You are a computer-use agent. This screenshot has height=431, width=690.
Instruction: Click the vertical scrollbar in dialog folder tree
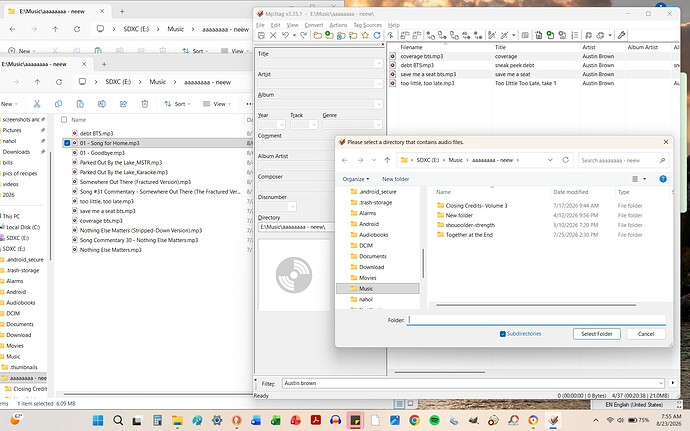tap(423, 263)
